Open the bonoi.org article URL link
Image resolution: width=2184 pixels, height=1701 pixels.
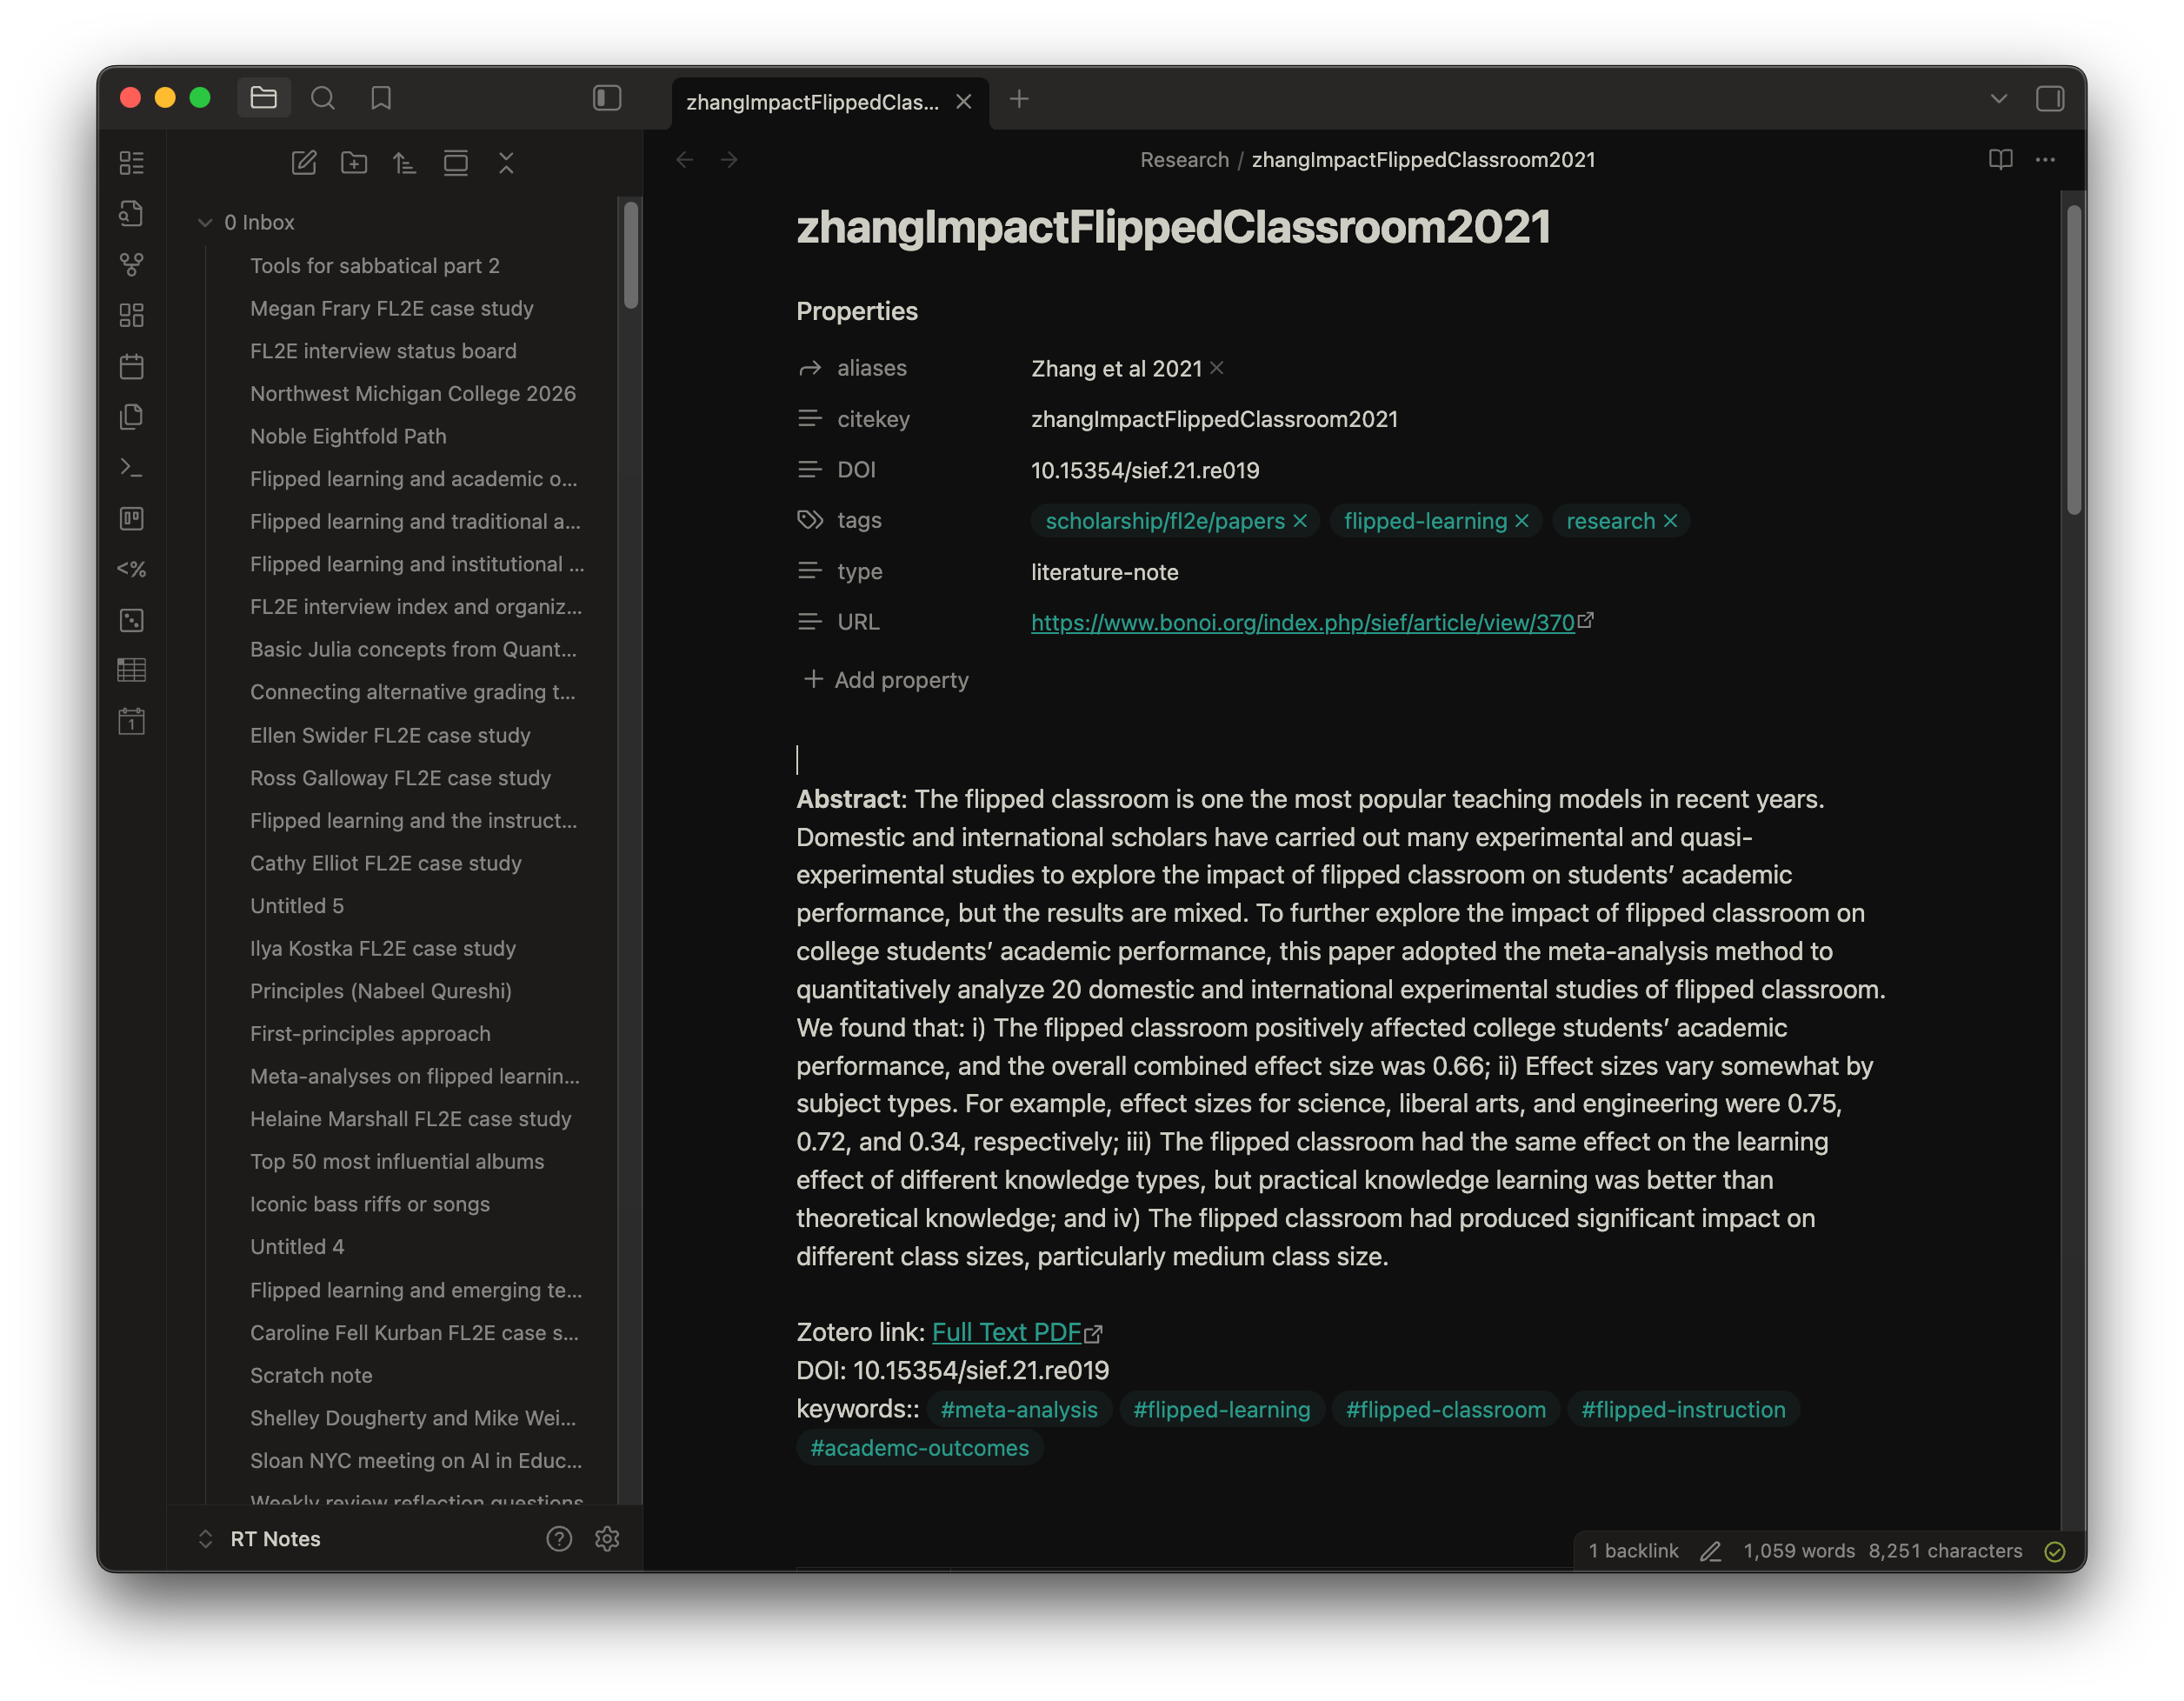tap(1302, 622)
